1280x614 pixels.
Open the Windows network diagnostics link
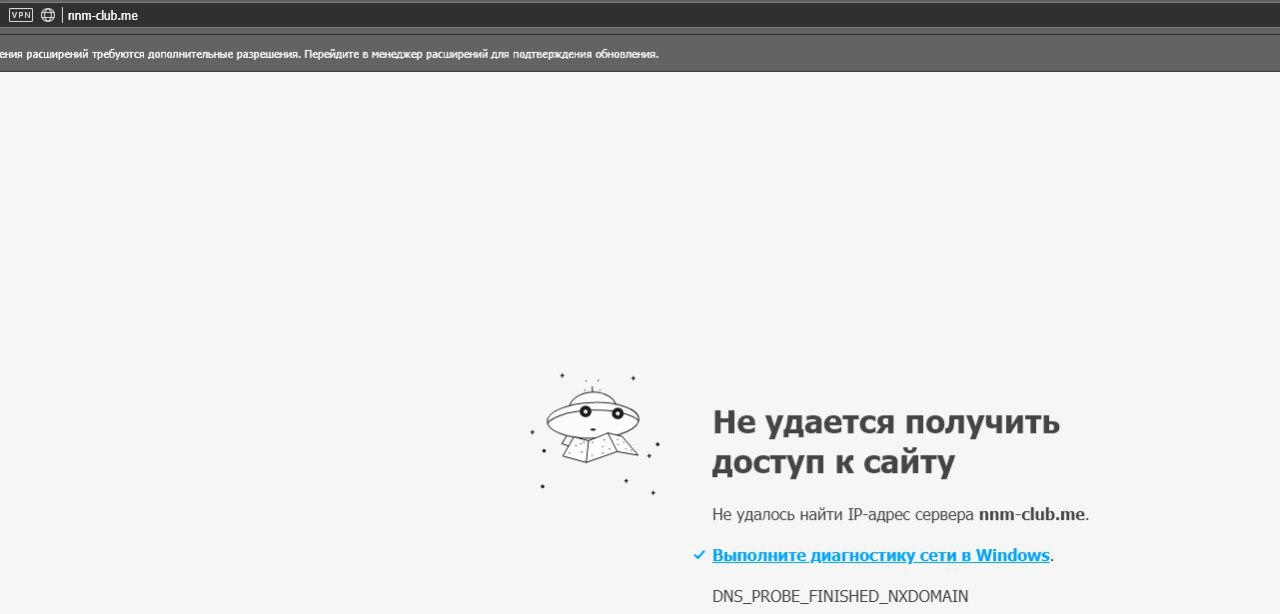[880, 555]
